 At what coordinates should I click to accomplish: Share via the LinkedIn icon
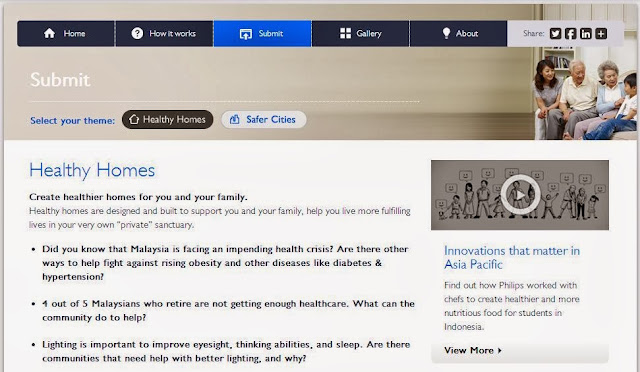586,33
